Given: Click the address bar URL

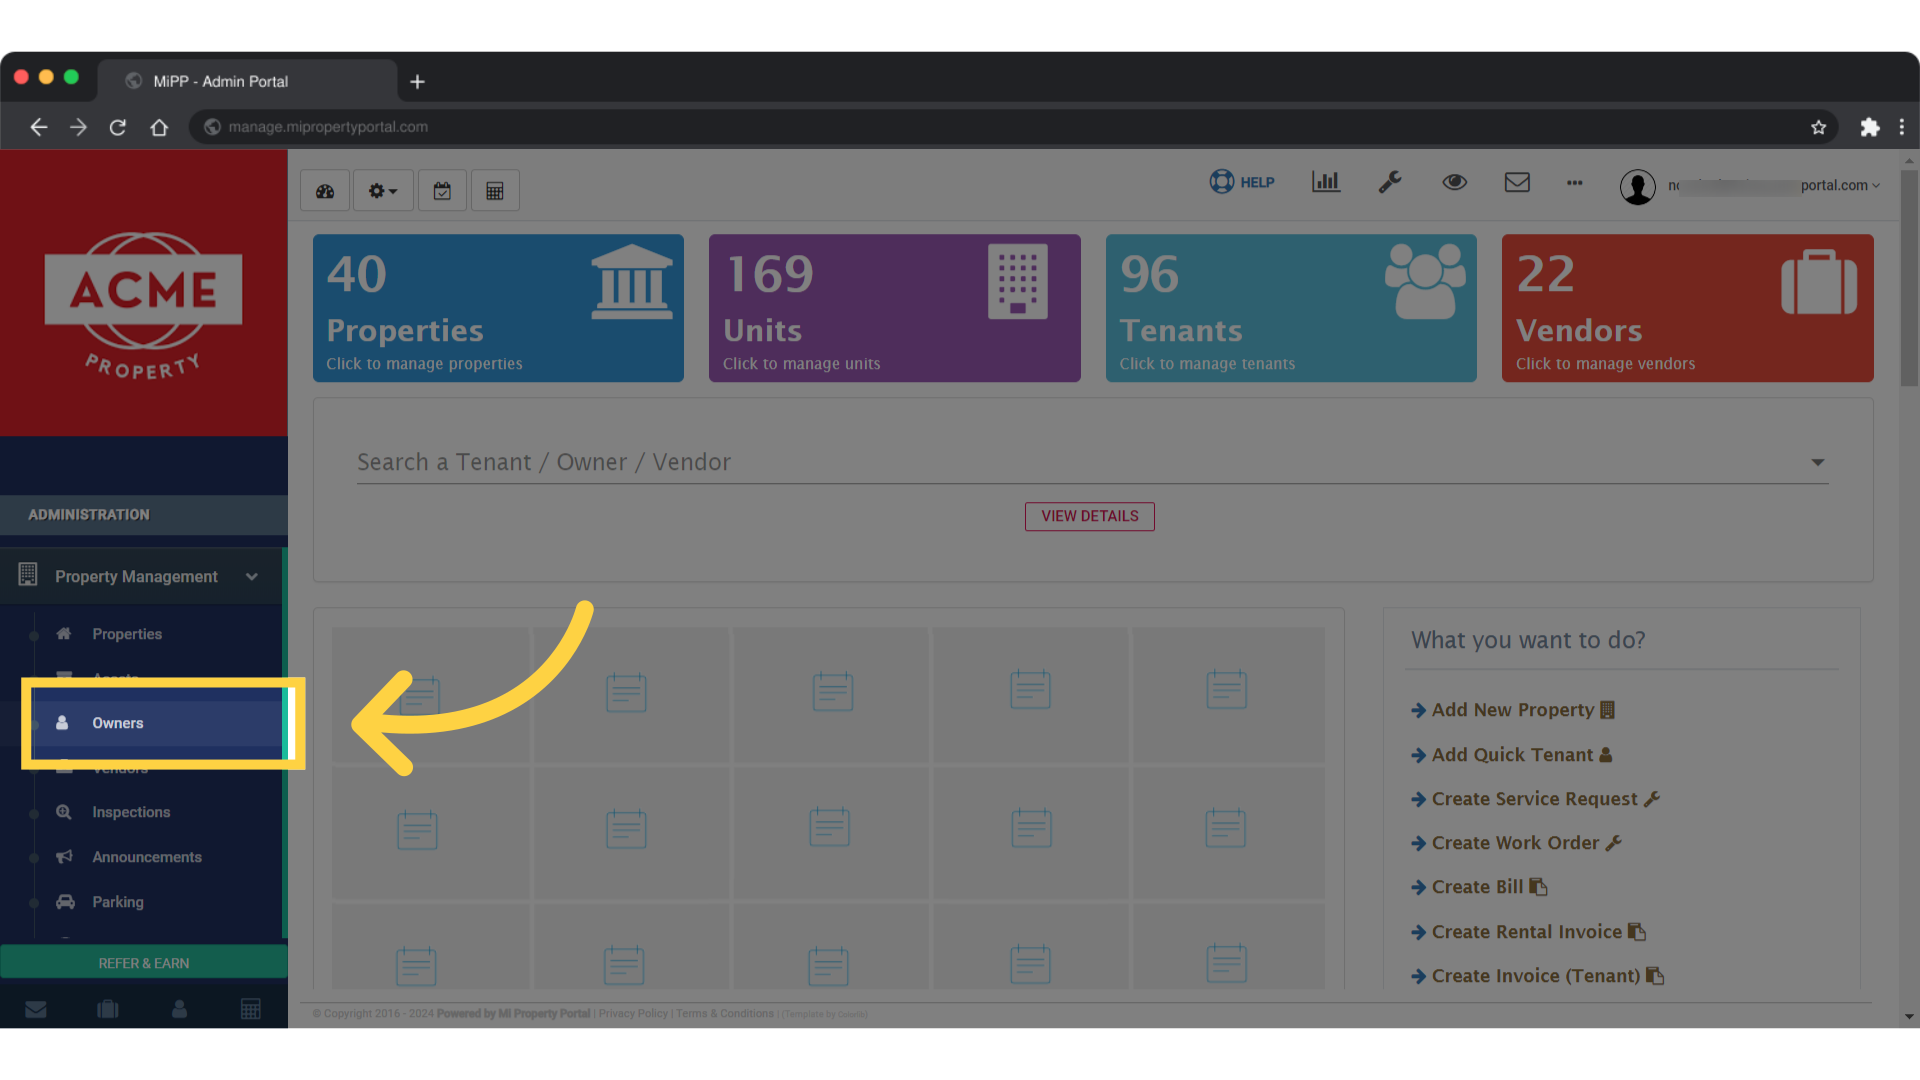Looking at the screenshot, I should tap(328, 127).
